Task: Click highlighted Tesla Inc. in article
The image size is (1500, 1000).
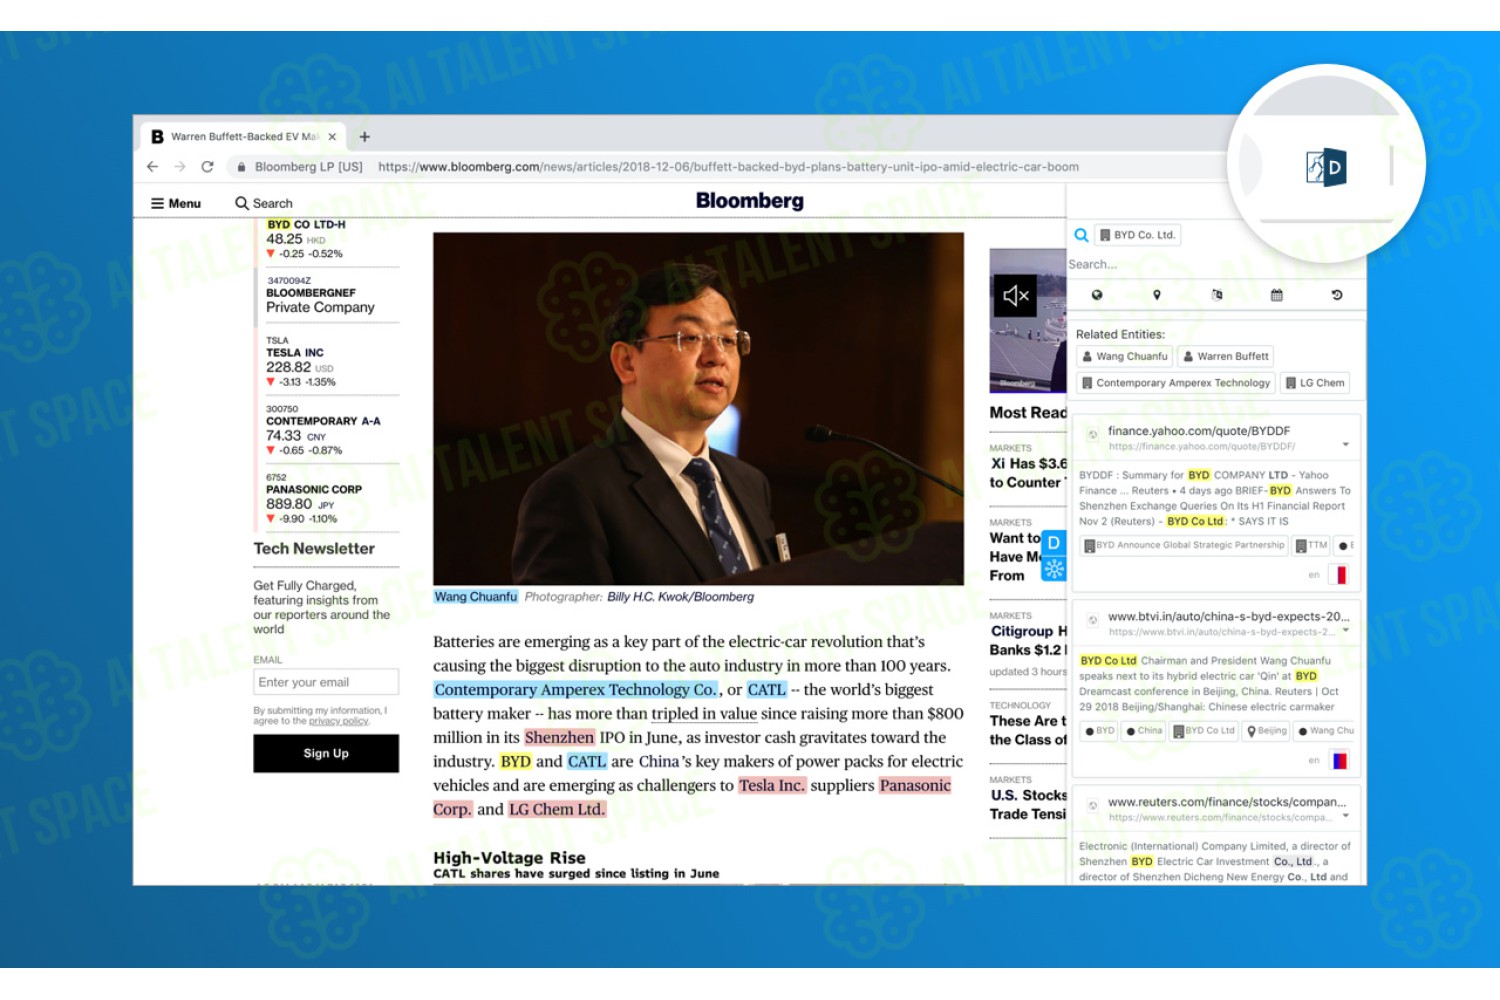Action: (x=772, y=786)
